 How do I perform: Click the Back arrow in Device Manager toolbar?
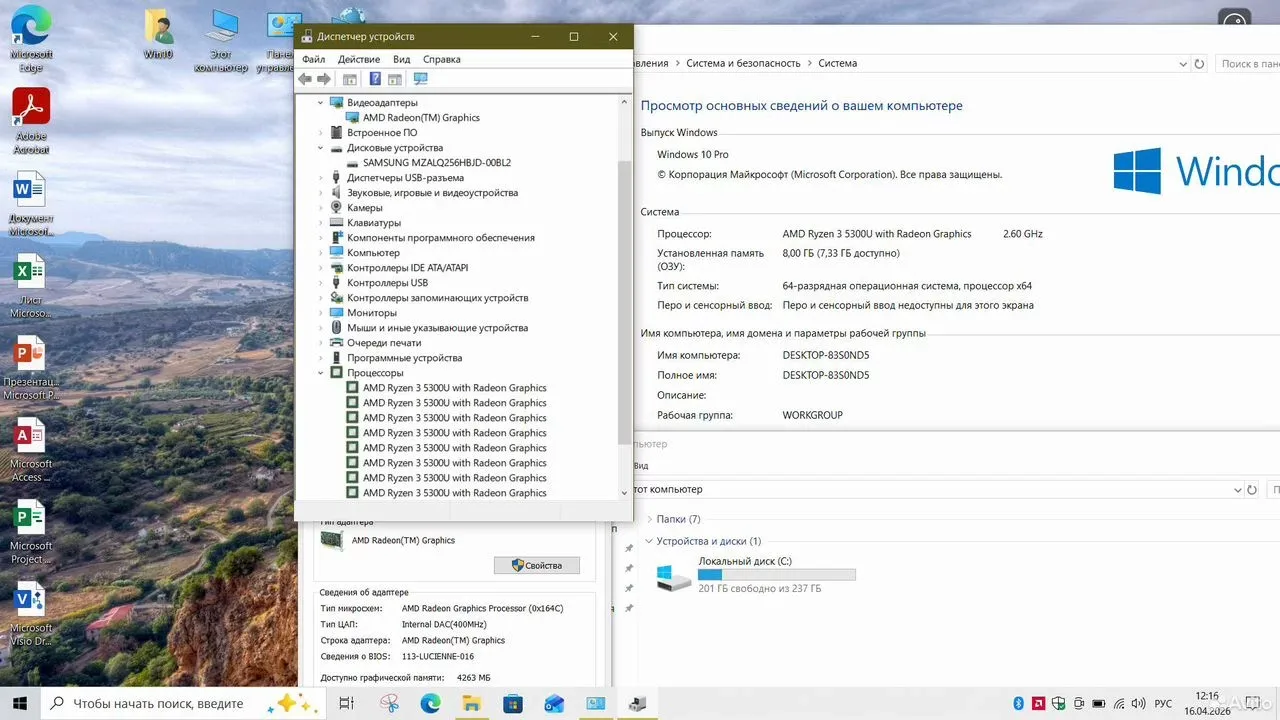pyautogui.click(x=305, y=79)
